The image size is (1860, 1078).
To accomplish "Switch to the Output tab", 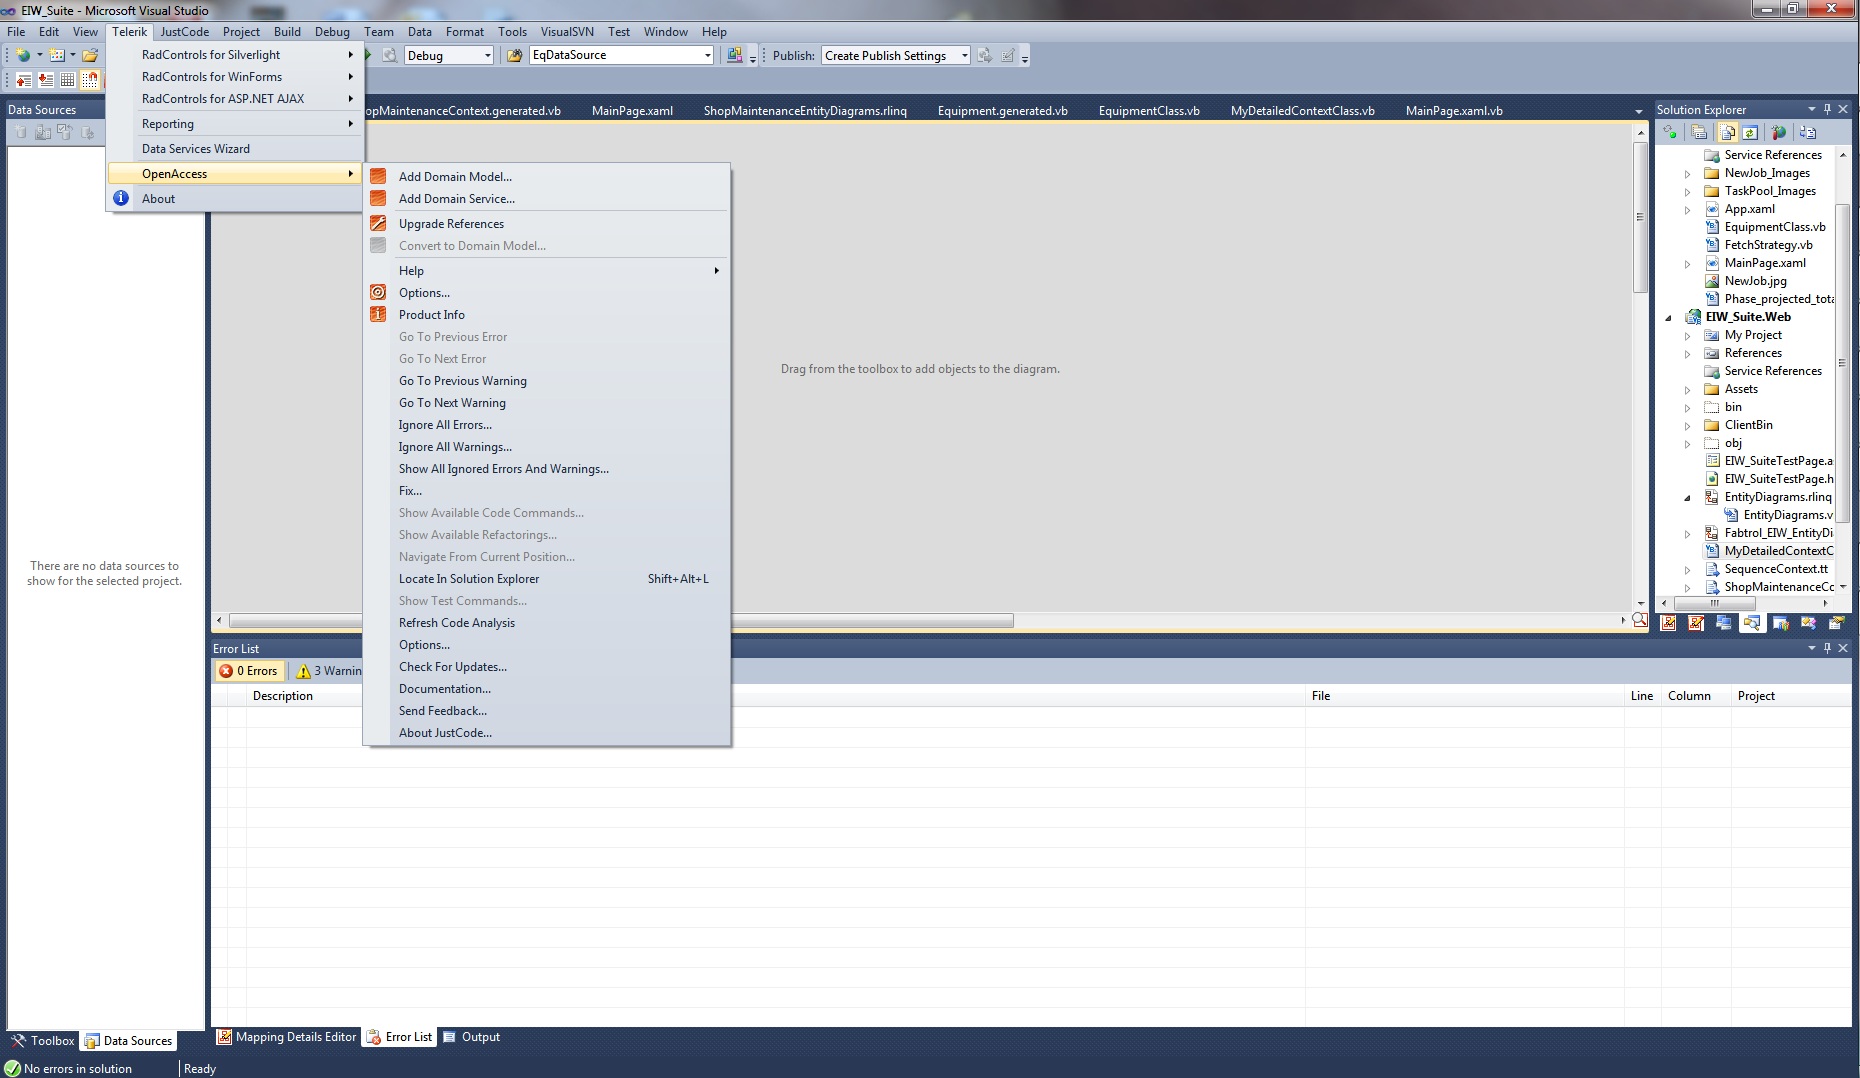I will coord(472,1037).
